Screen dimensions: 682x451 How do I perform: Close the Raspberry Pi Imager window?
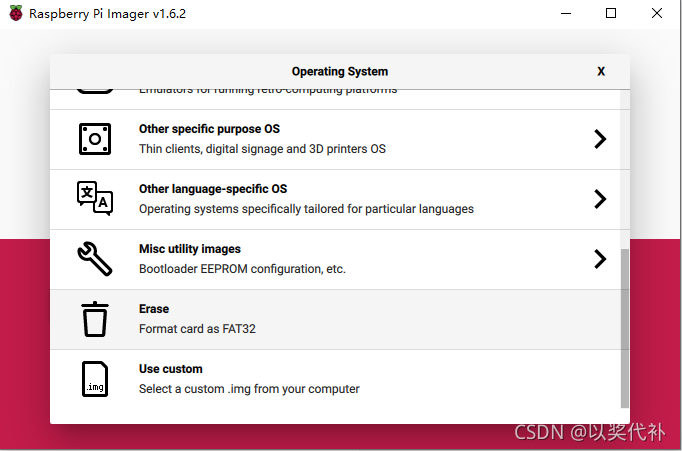(657, 13)
